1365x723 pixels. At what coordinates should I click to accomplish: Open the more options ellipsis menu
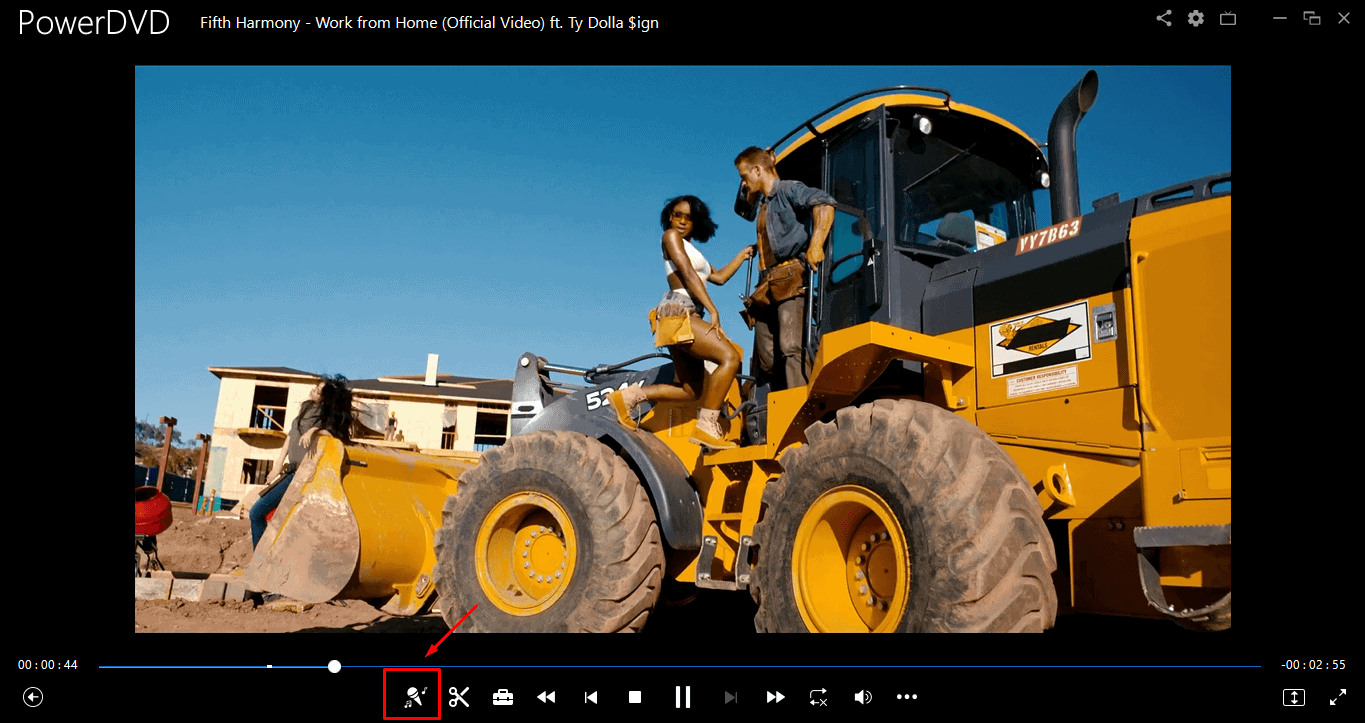(x=907, y=697)
